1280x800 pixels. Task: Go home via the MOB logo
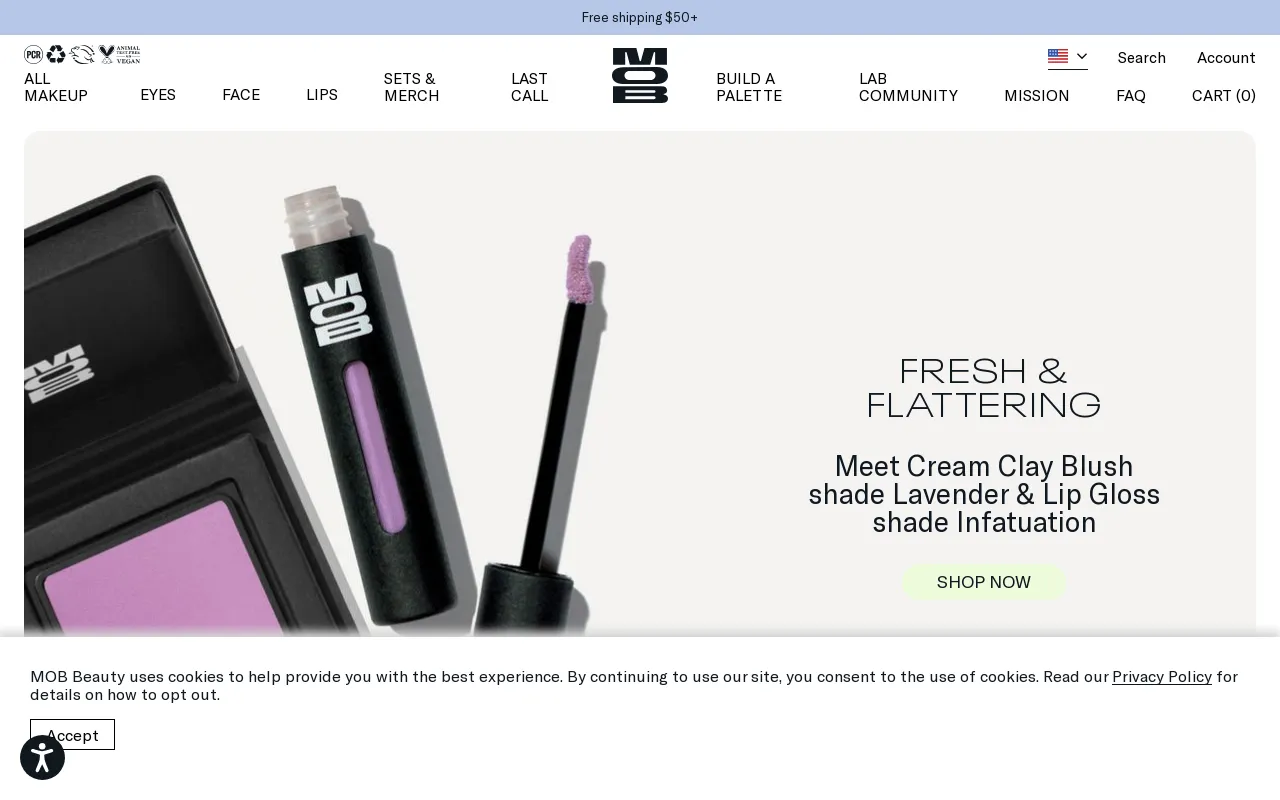pyautogui.click(x=640, y=75)
